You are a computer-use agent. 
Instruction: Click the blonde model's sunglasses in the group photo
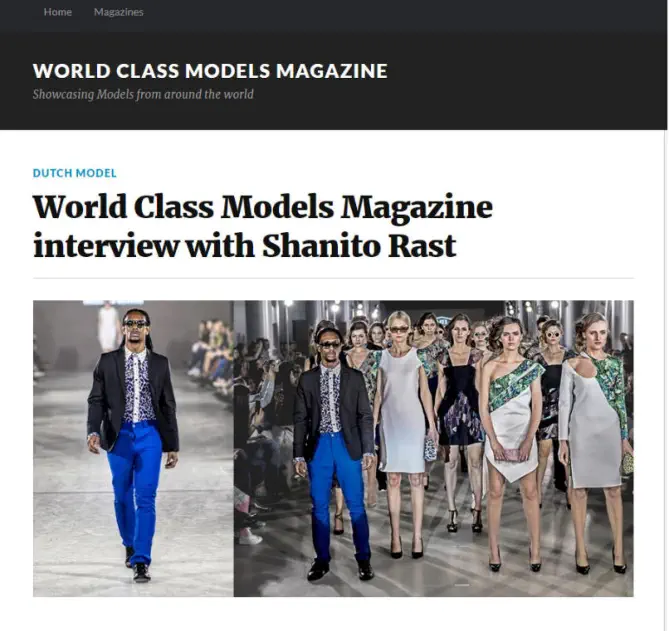(399, 330)
